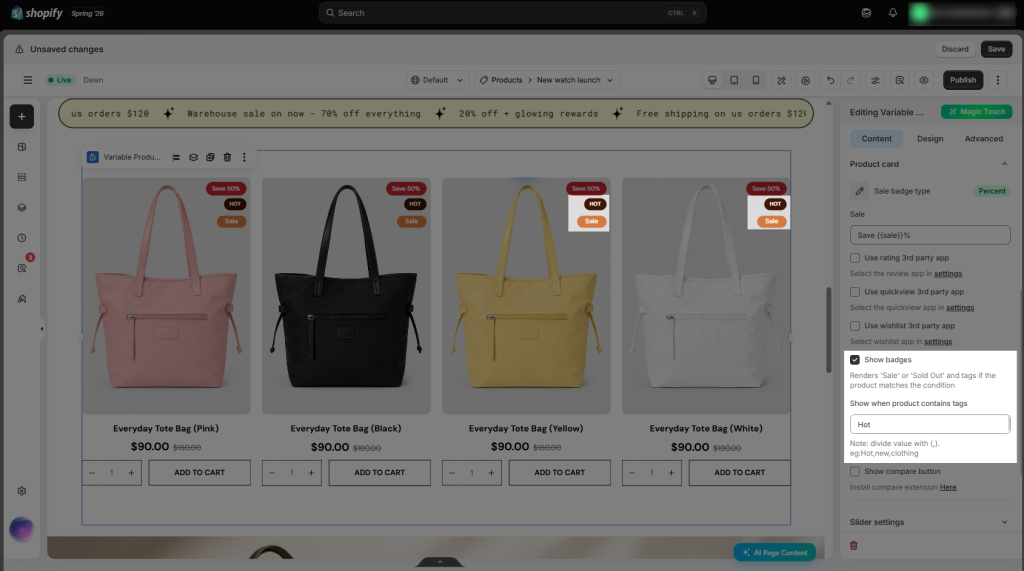Edit the Sale text field Save {{sale}}%

click(929, 235)
